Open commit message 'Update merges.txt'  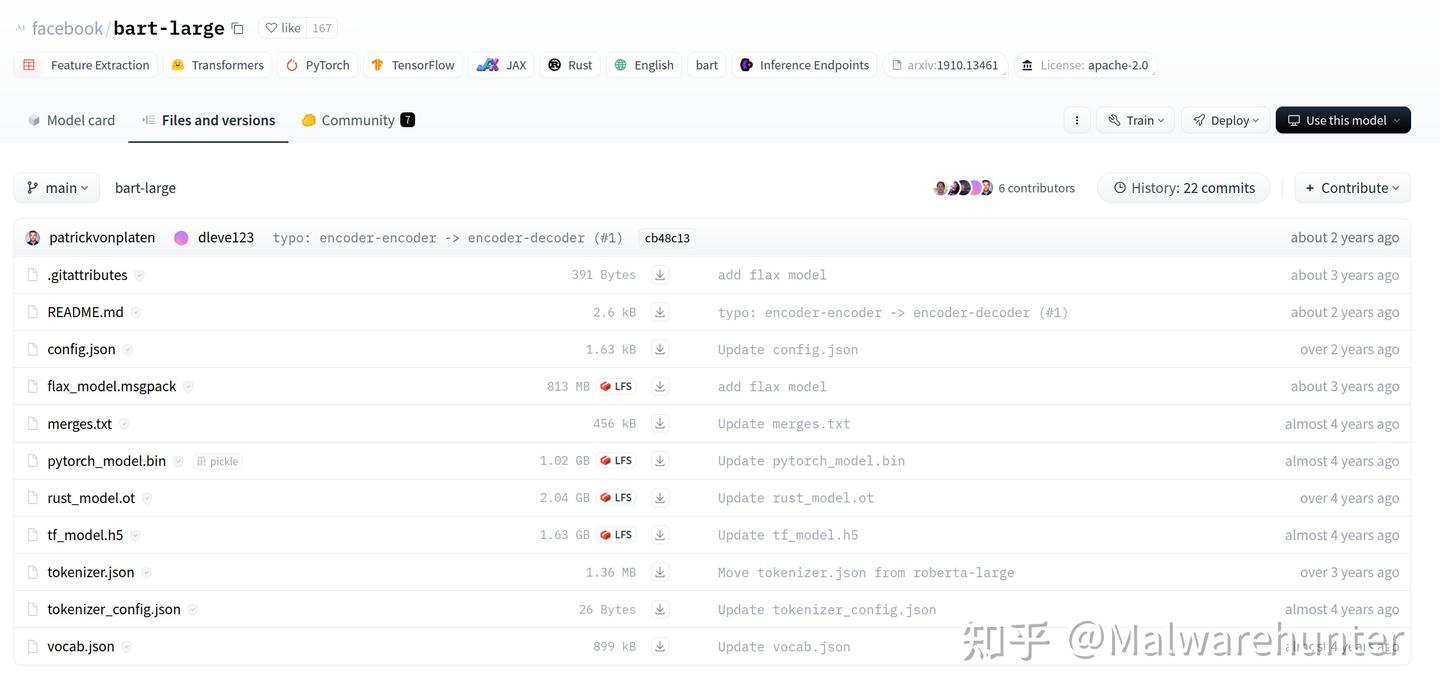pos(784,424)
